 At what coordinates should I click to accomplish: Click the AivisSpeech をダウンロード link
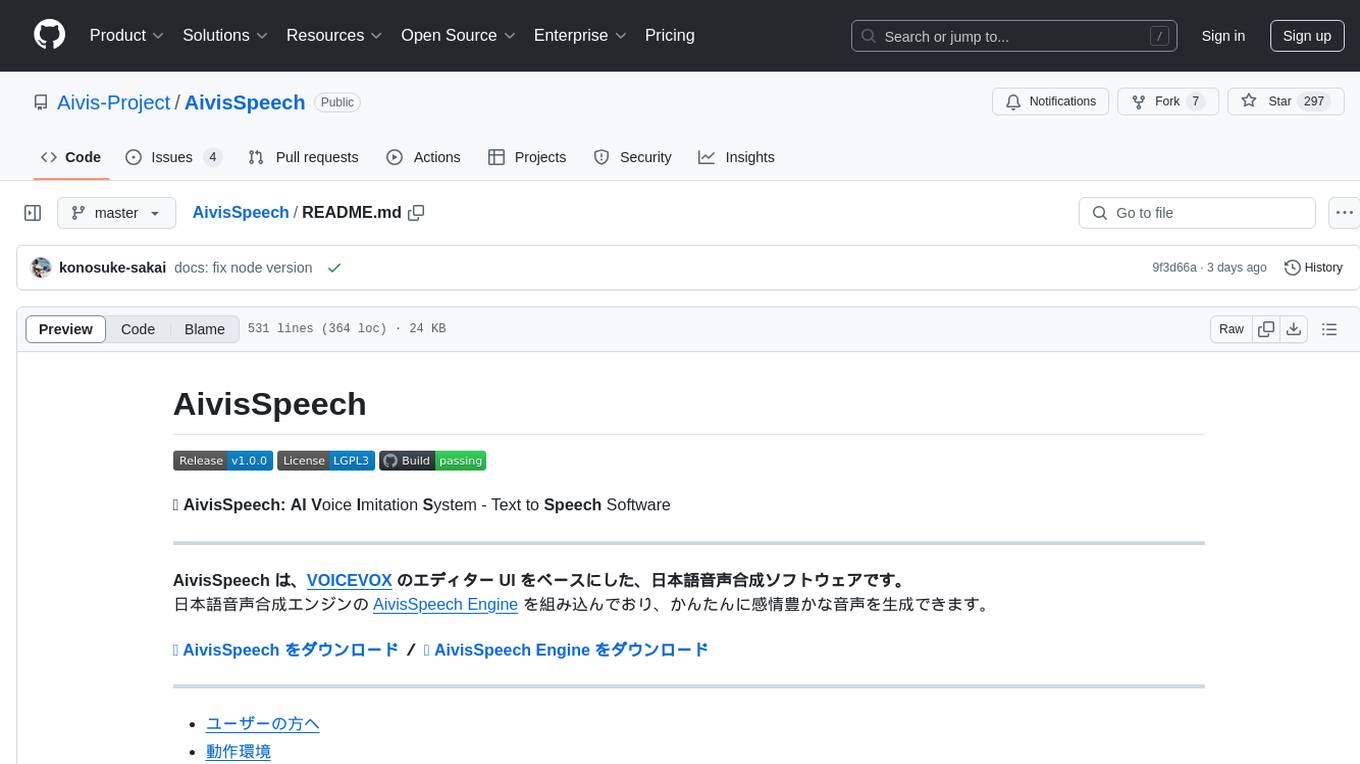(286, 650)
